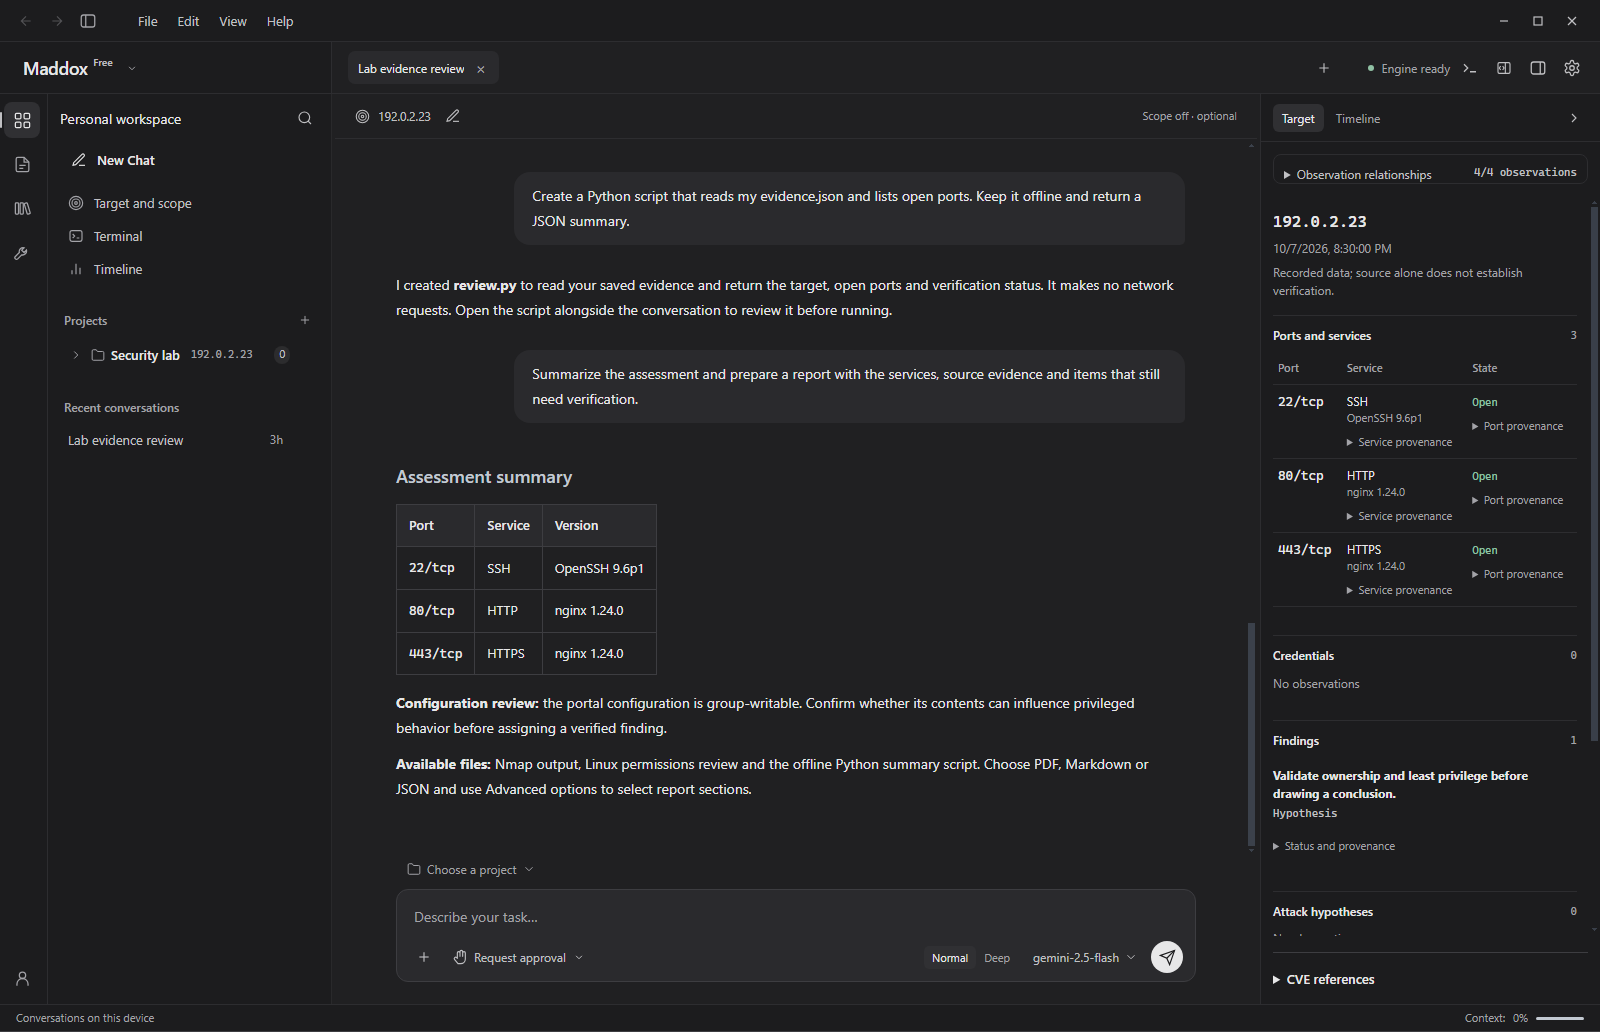Collapse the right panel with chevron arrow

pyautogui.click(x=1574, y=118)
